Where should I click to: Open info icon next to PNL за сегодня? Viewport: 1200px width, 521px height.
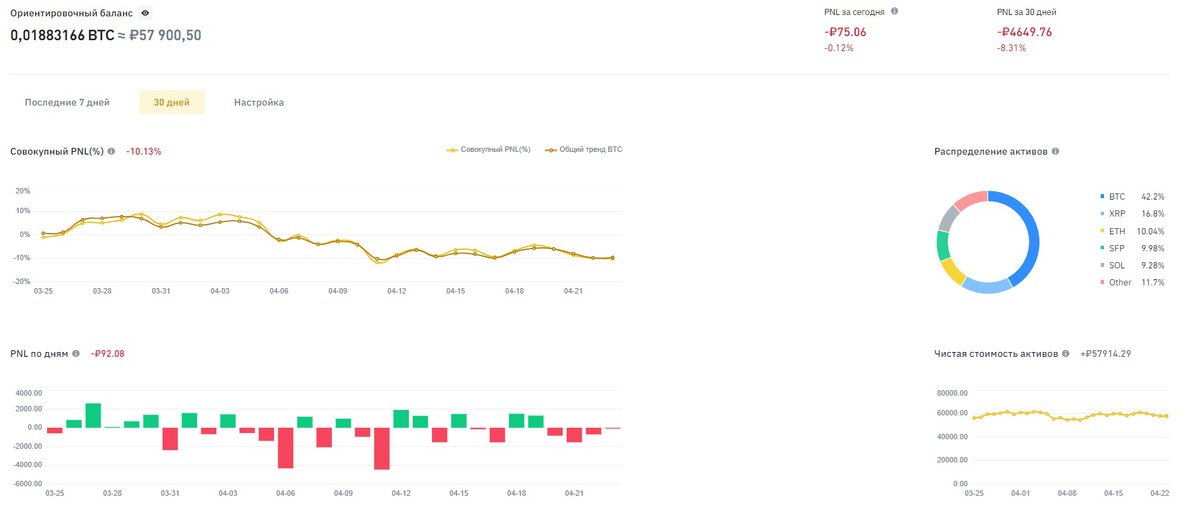coord(894,11)
